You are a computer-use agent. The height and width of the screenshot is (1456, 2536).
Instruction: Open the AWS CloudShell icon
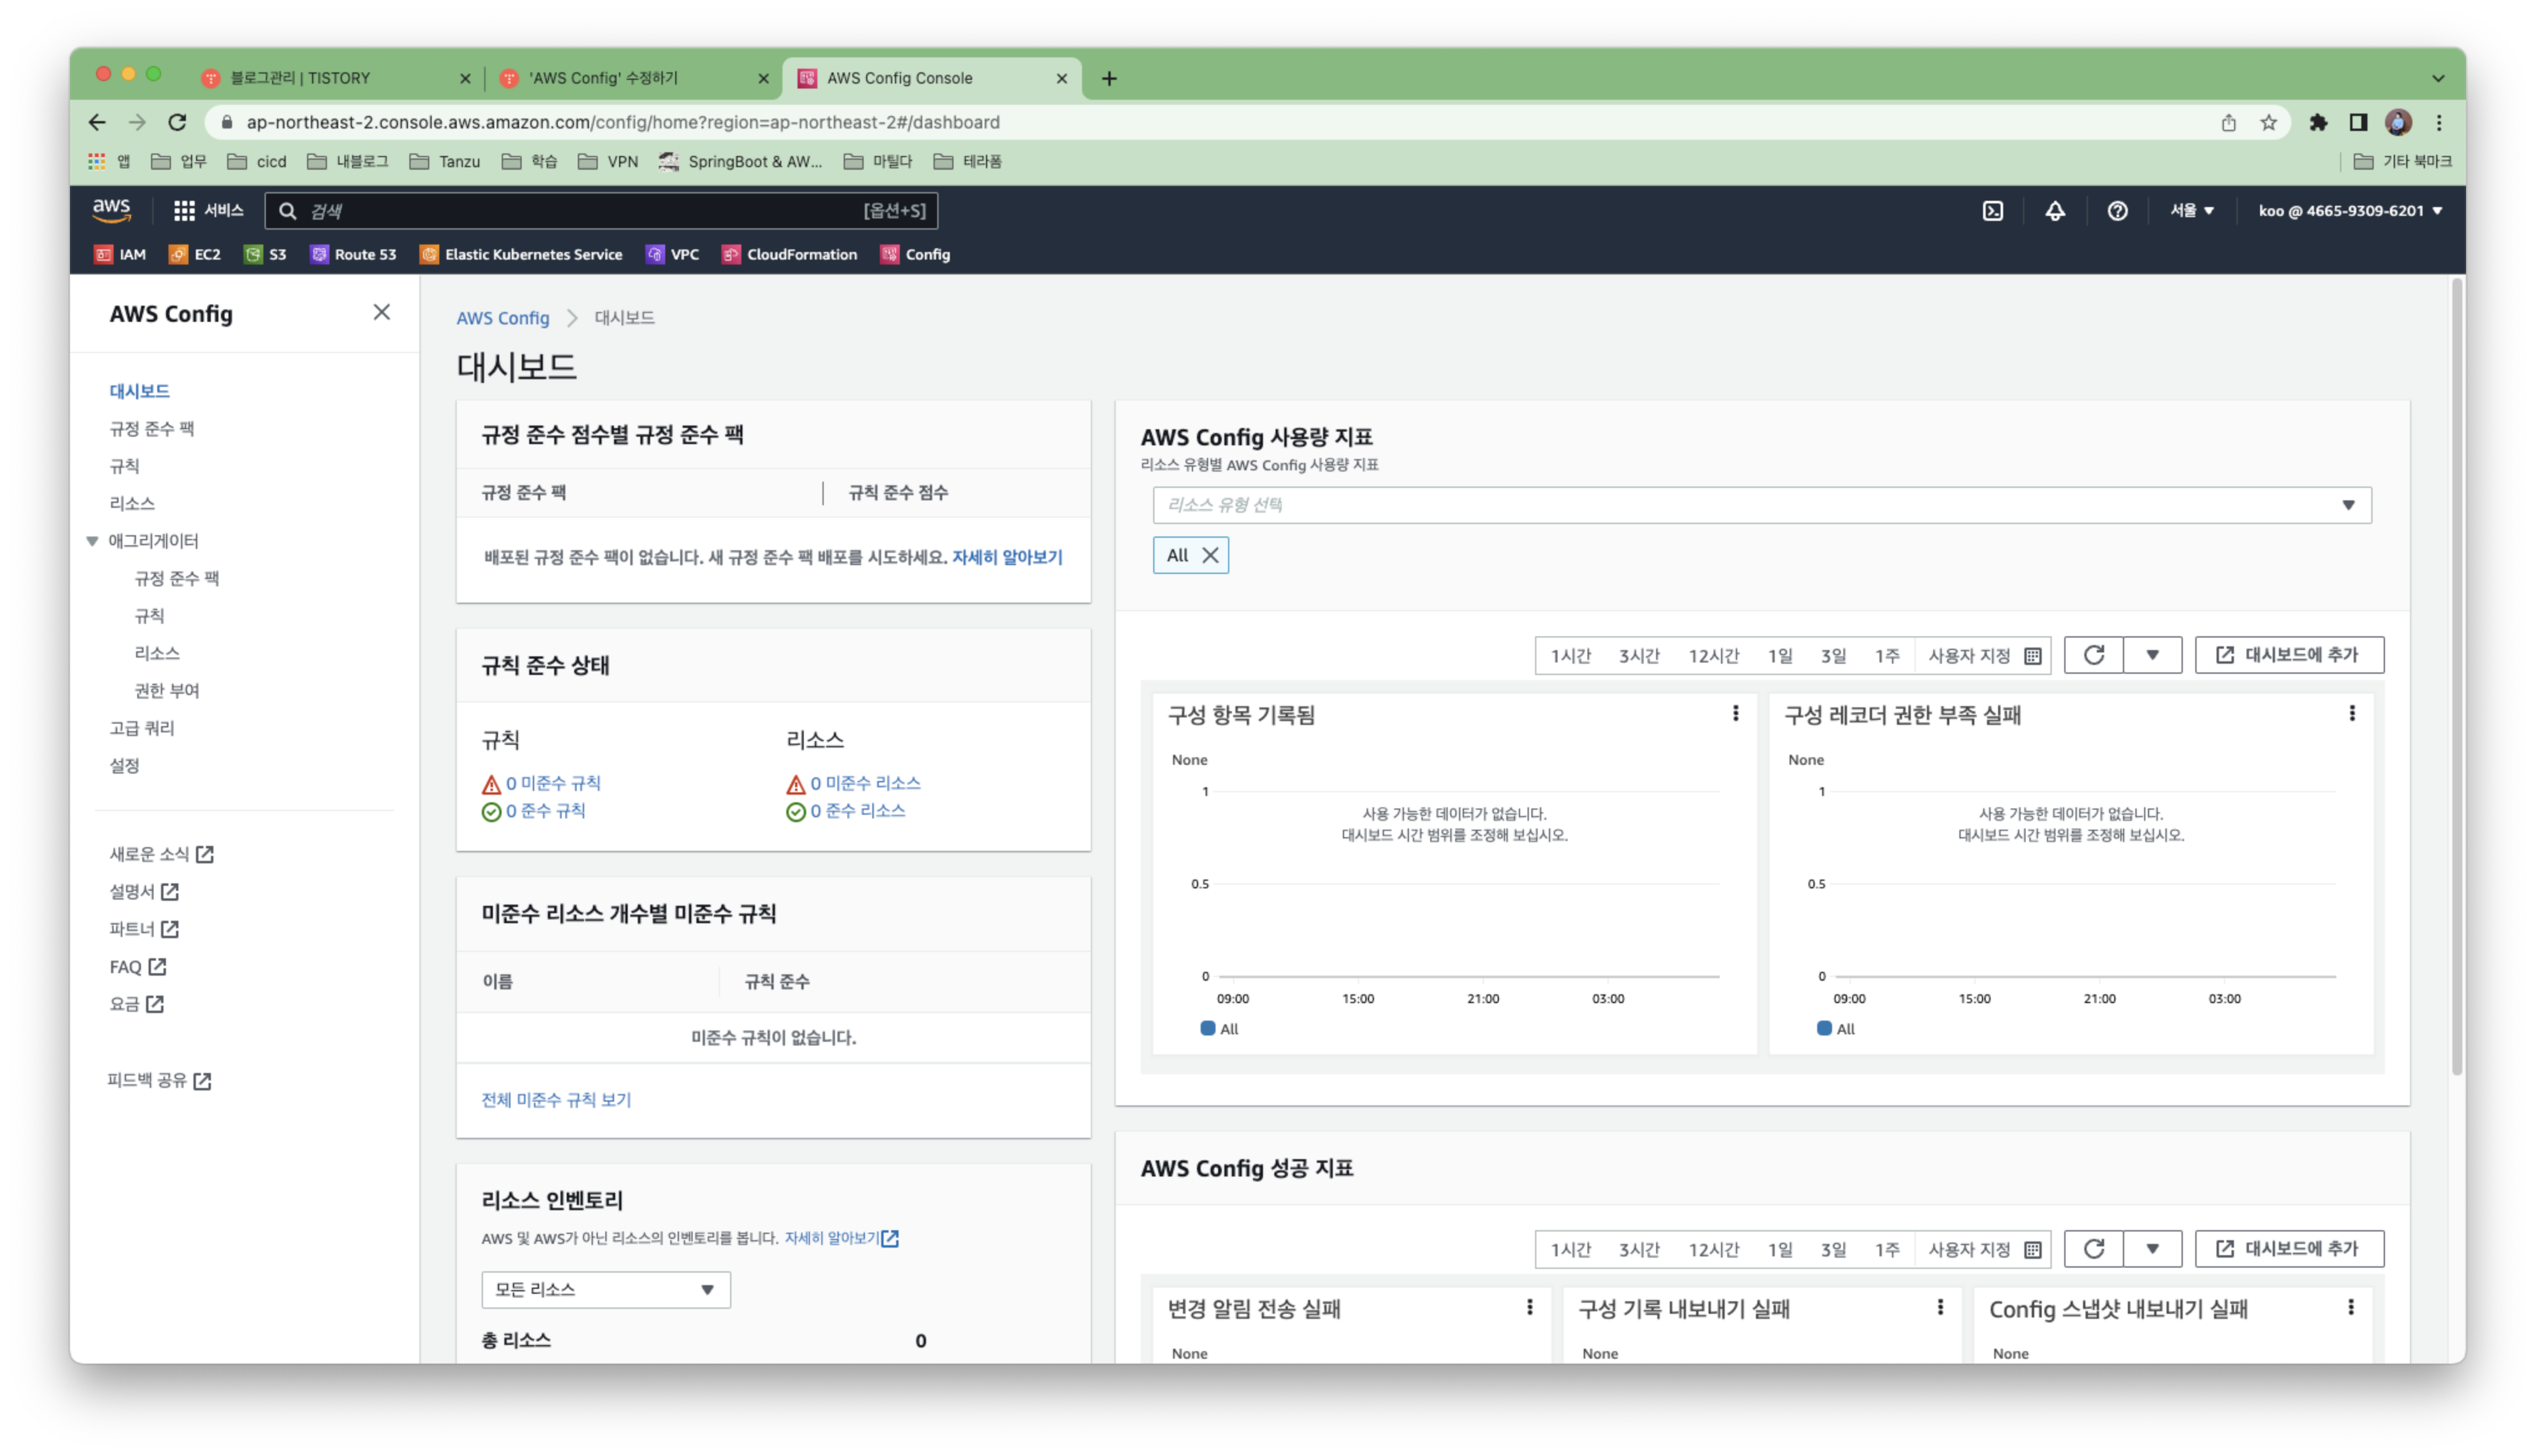click(x=1992, y=211)
